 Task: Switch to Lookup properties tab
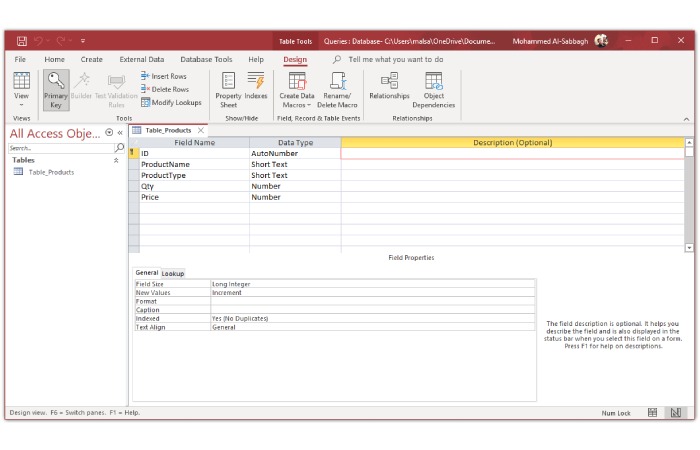173,273
